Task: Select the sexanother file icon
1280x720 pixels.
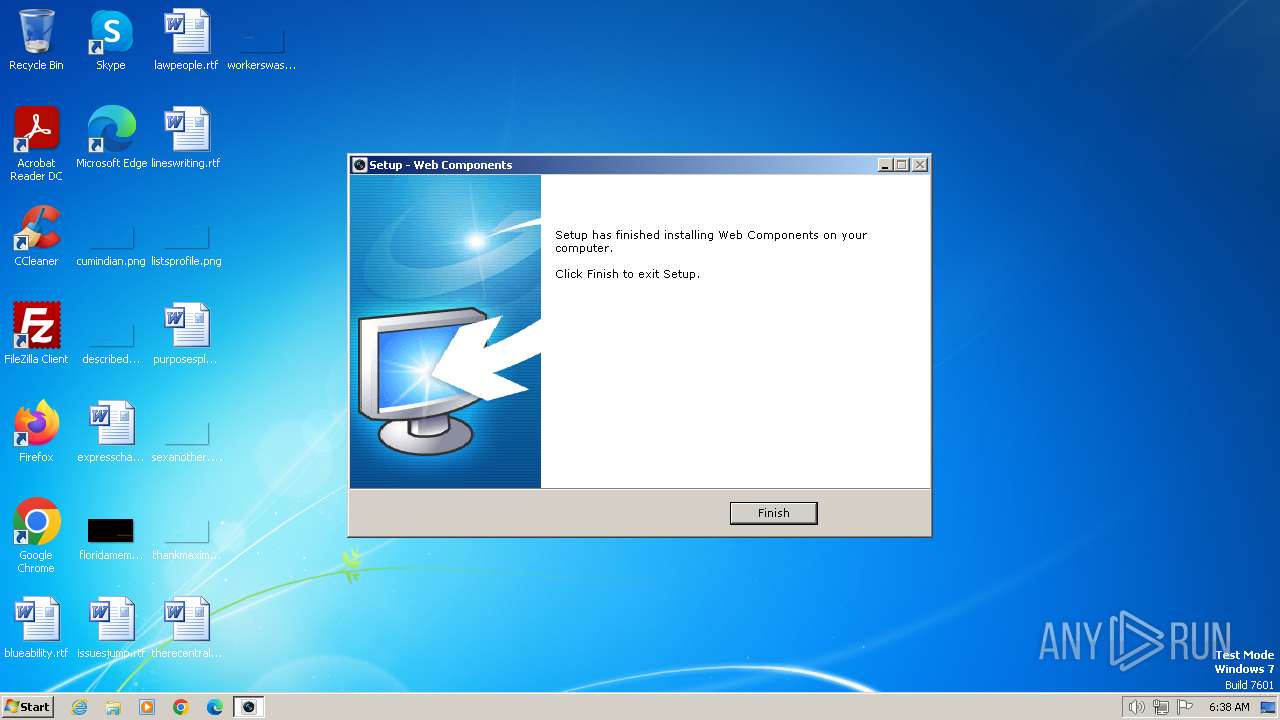Action: (186, 442)
